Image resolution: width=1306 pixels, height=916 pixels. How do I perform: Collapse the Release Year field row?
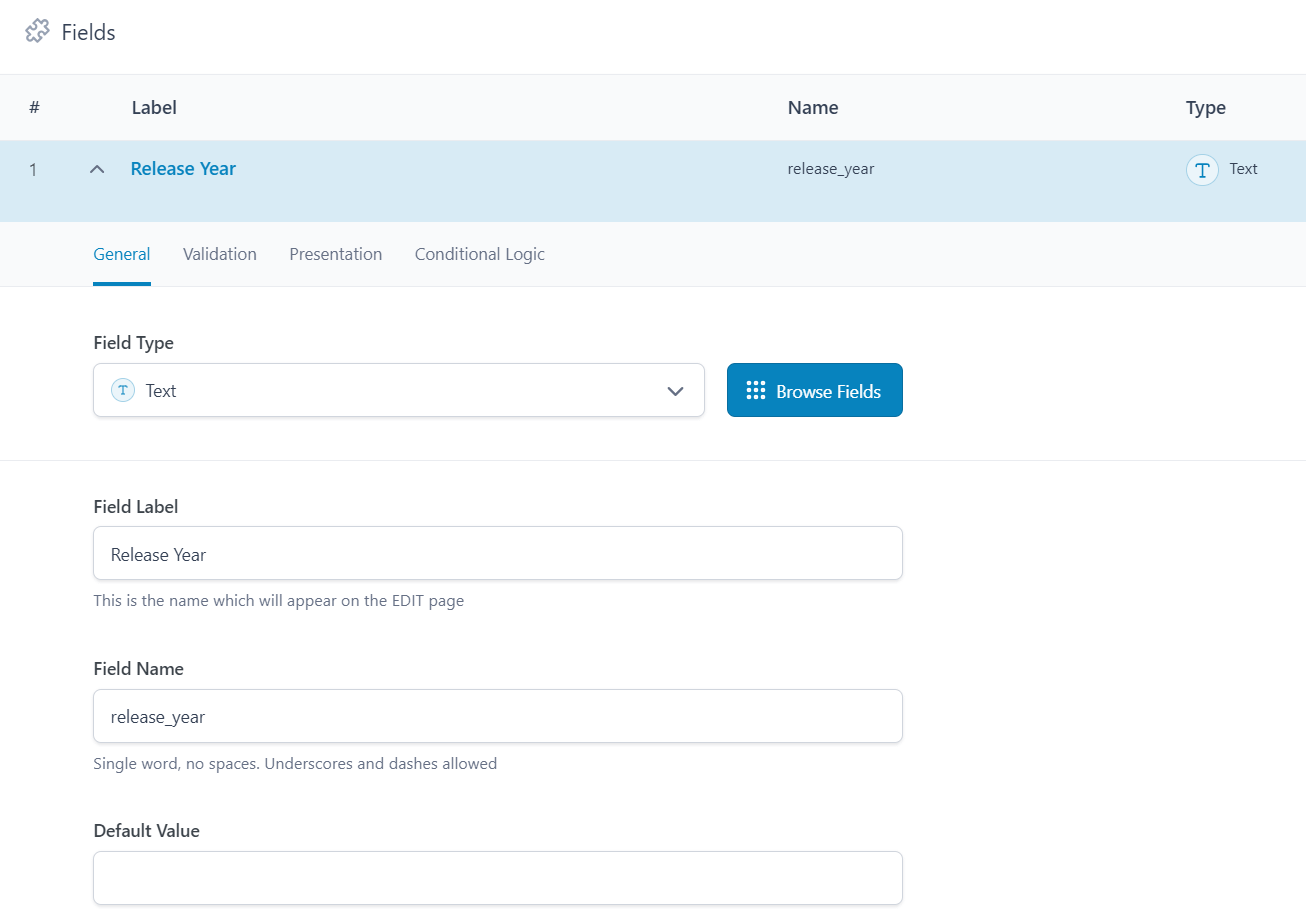(x=96, y=169)
